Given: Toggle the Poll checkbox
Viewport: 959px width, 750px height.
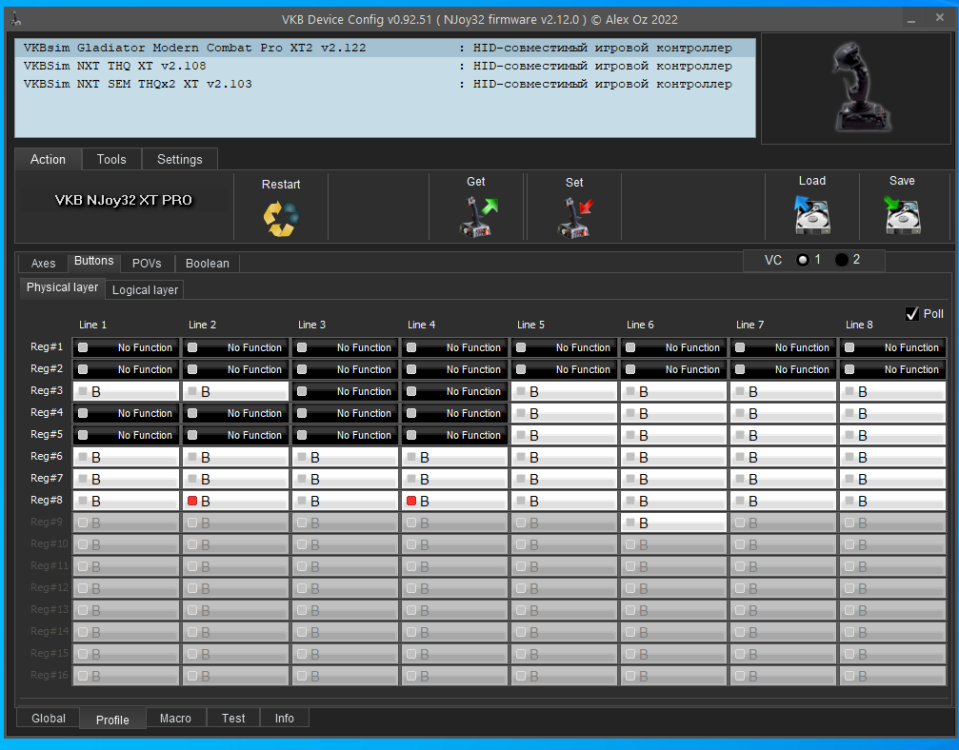Looking at the screenshot, I should coord(912,314).
